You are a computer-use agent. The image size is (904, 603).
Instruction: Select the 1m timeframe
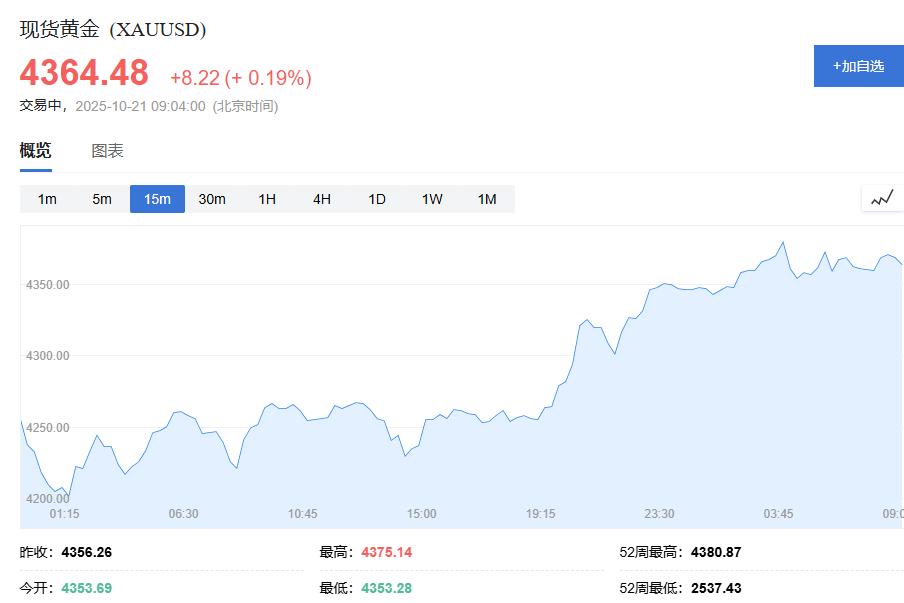tap(46, 199)
